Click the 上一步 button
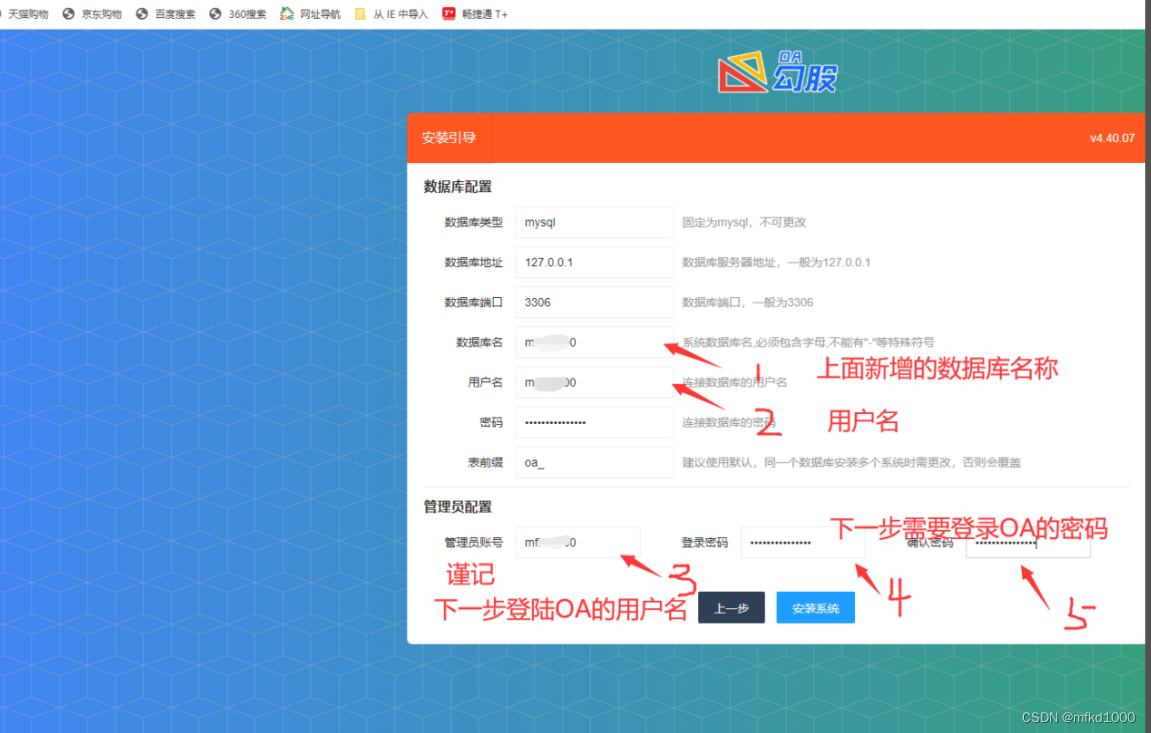Image resolution: width=1151 pixels, height=733 pixels. click(731, 607)
